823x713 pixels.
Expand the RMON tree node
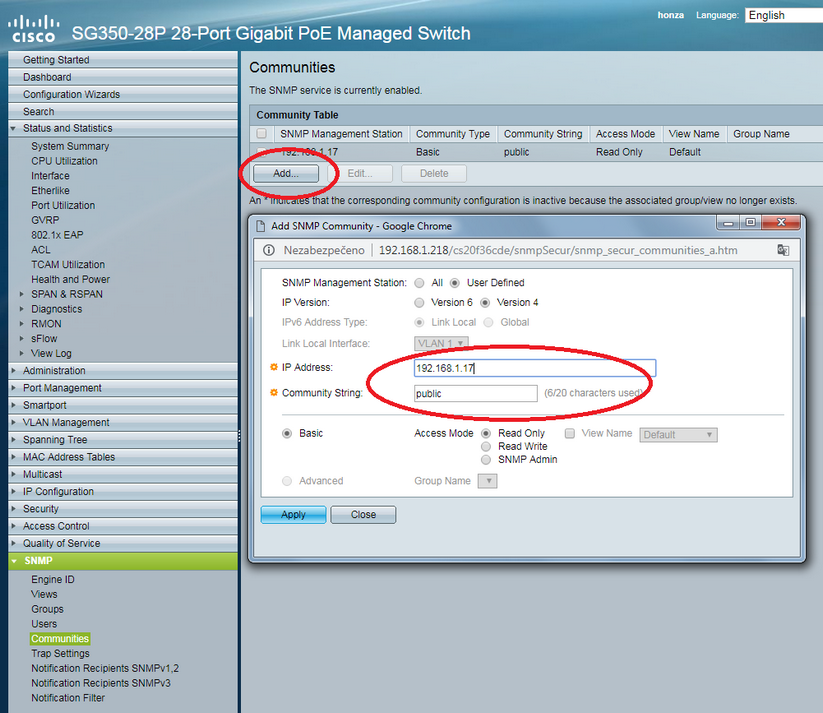22,323
